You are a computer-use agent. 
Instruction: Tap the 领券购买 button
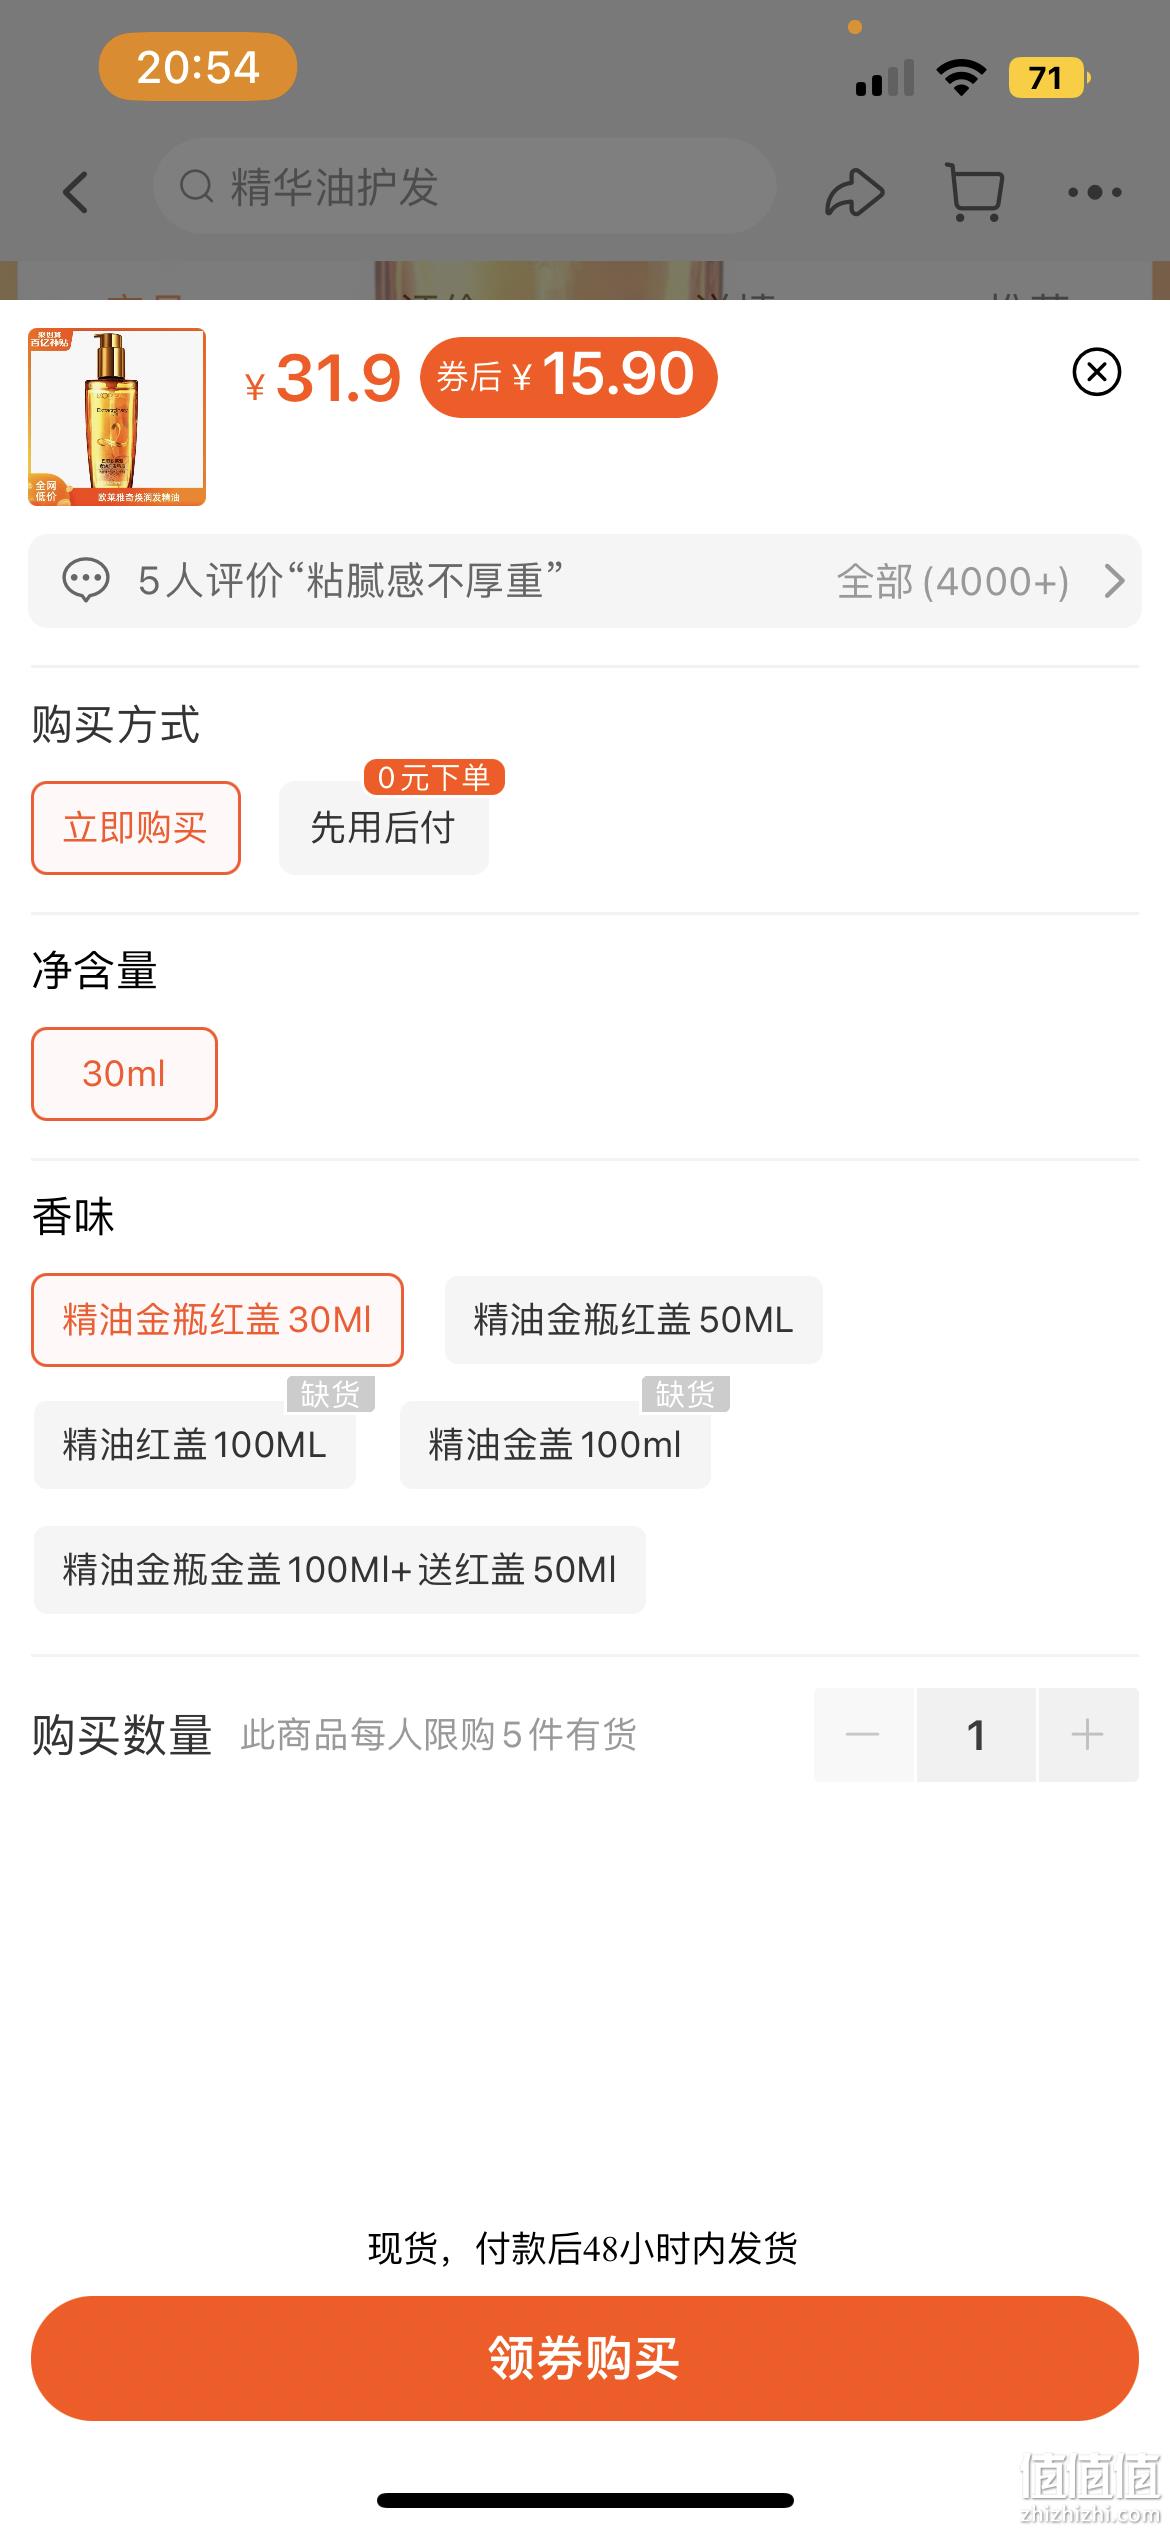(585, 2358)
